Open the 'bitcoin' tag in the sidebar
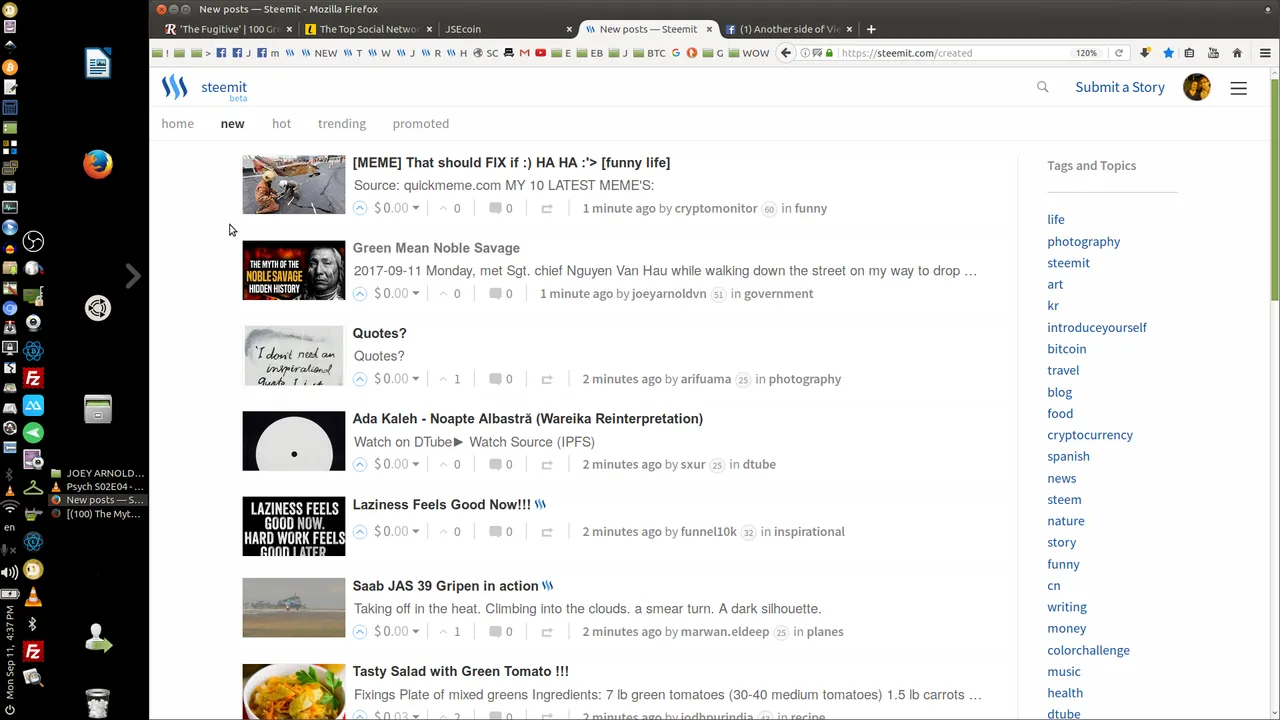 (x=1067, y=348)
